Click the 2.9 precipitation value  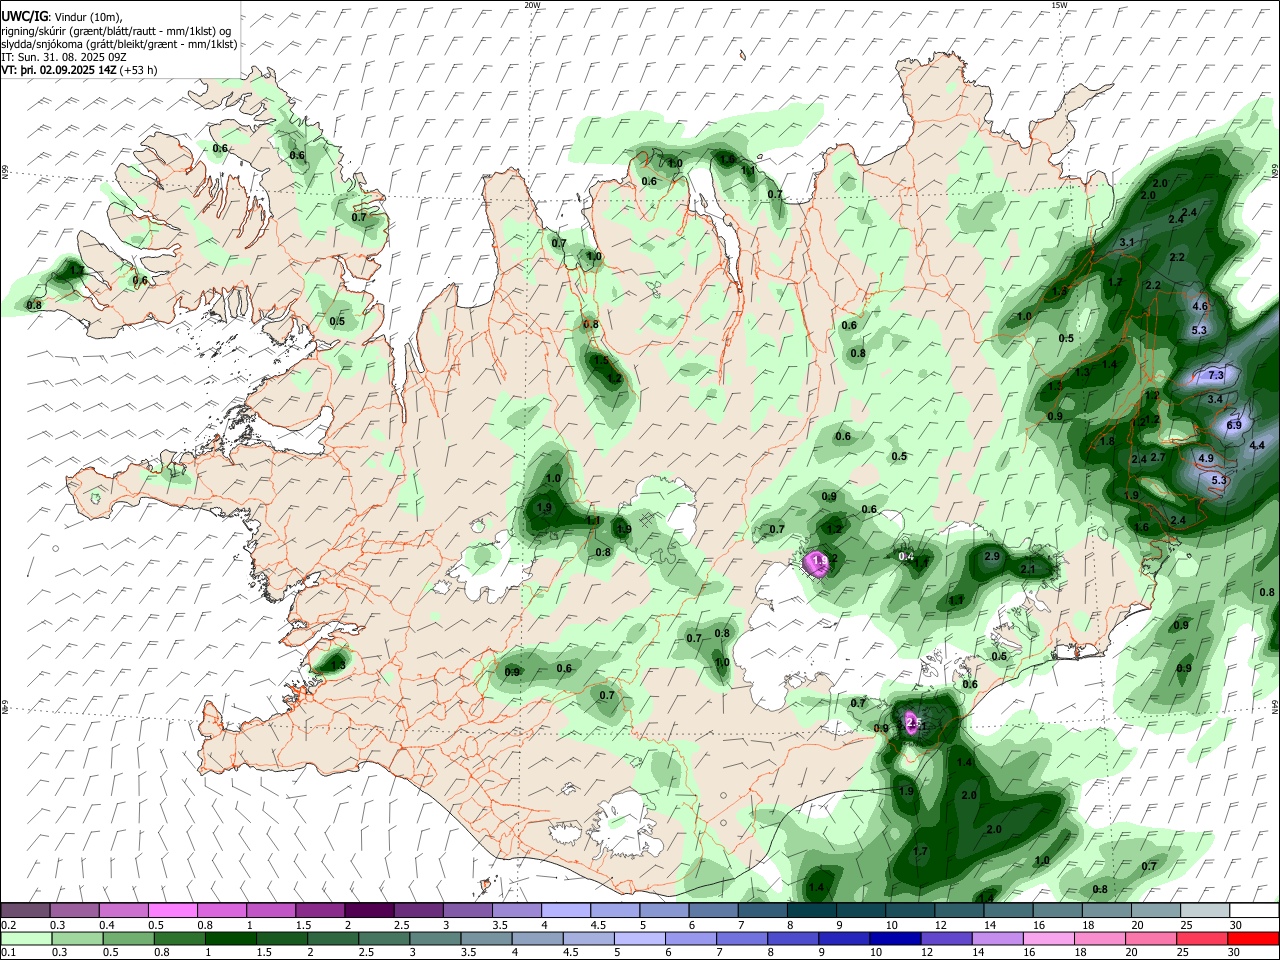(992, 556)
